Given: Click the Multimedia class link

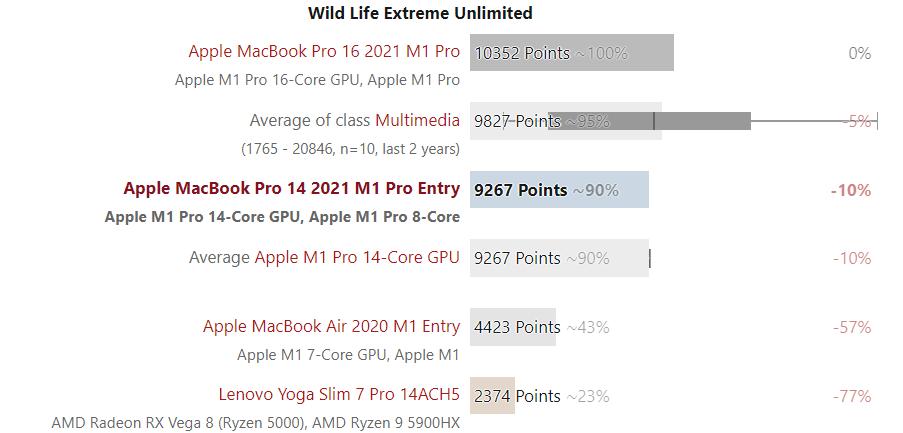Looking at the screenshot, I should 417,120.
